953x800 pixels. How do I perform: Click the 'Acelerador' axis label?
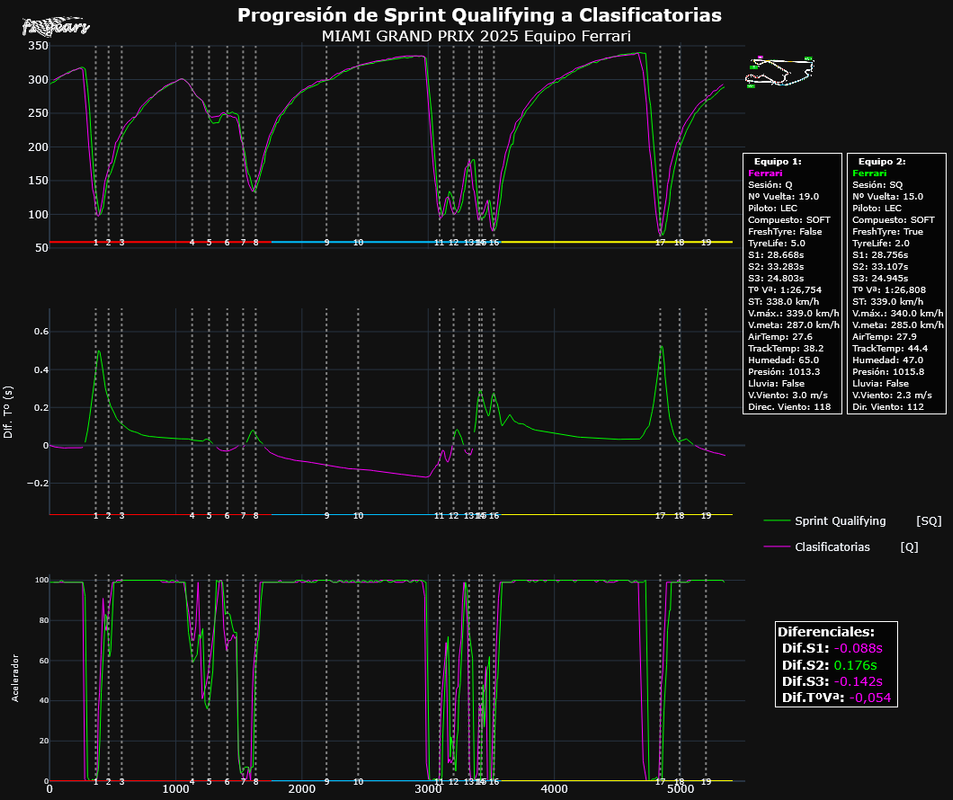pyautogui.click(x=15, y=678)
